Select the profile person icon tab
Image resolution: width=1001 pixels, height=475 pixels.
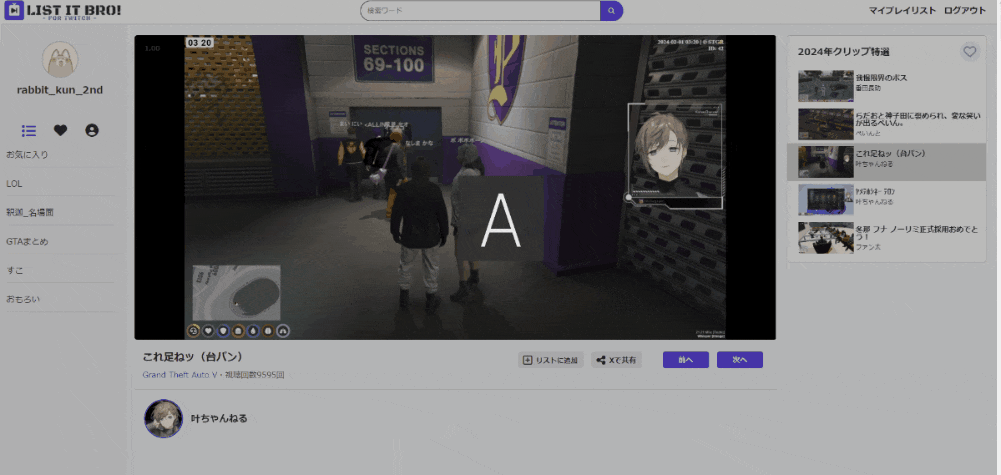click(x=92, y=130)
